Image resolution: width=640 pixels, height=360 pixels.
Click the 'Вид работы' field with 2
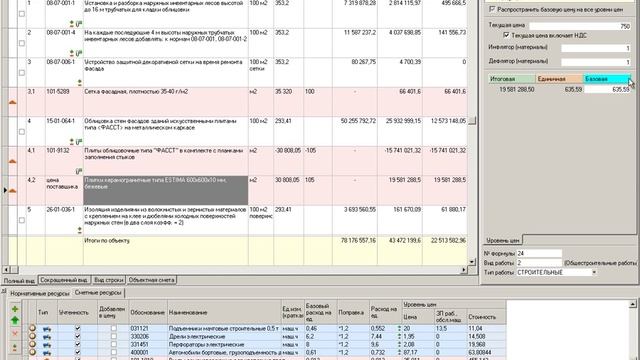click(539, 263)
